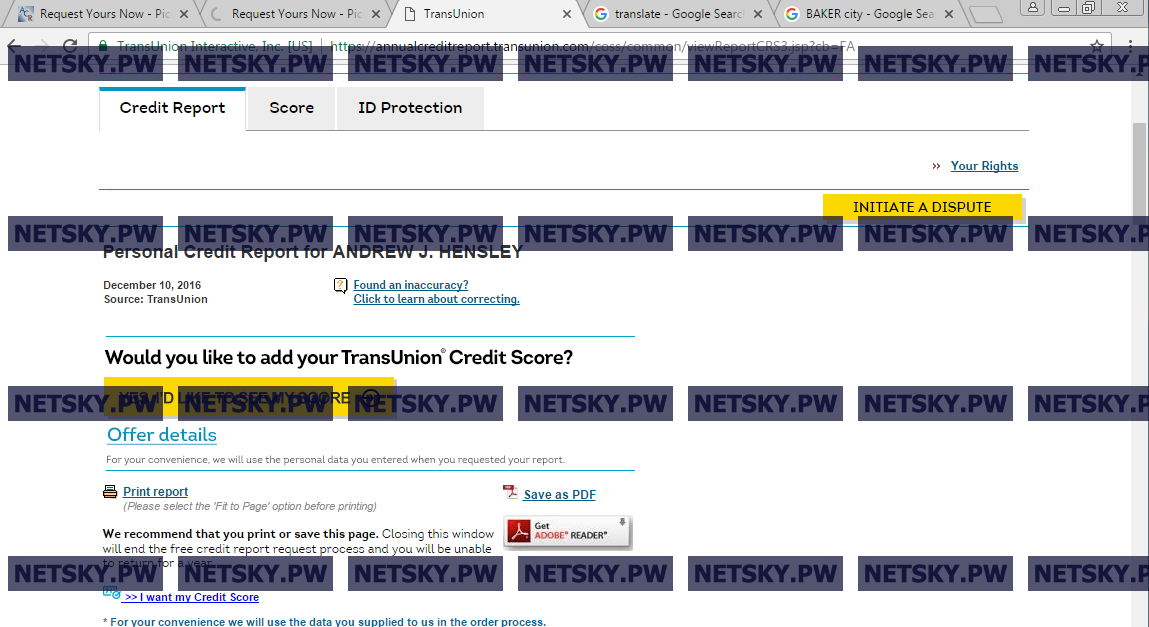This screenshot has height=627, width=1149.
Task: Select the Credit Report tab
Action: [x=172, y=108]
